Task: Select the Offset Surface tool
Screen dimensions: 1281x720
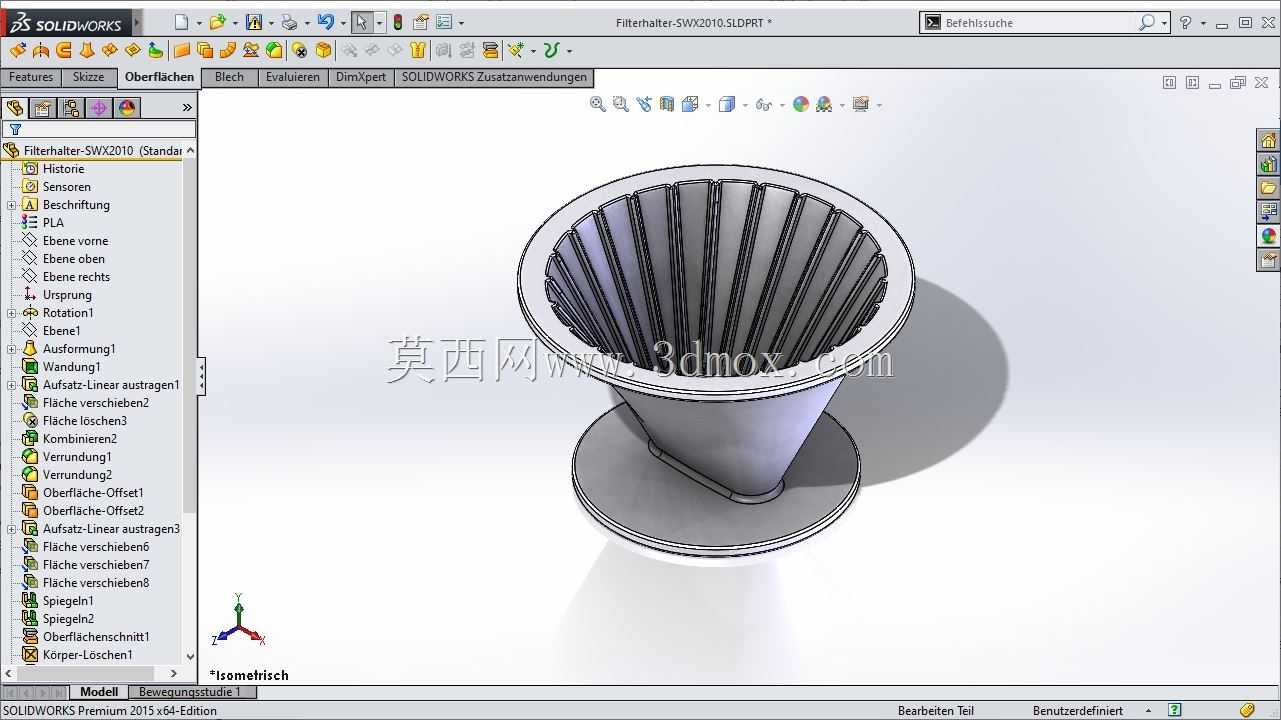Action: (x=205, y=50)
